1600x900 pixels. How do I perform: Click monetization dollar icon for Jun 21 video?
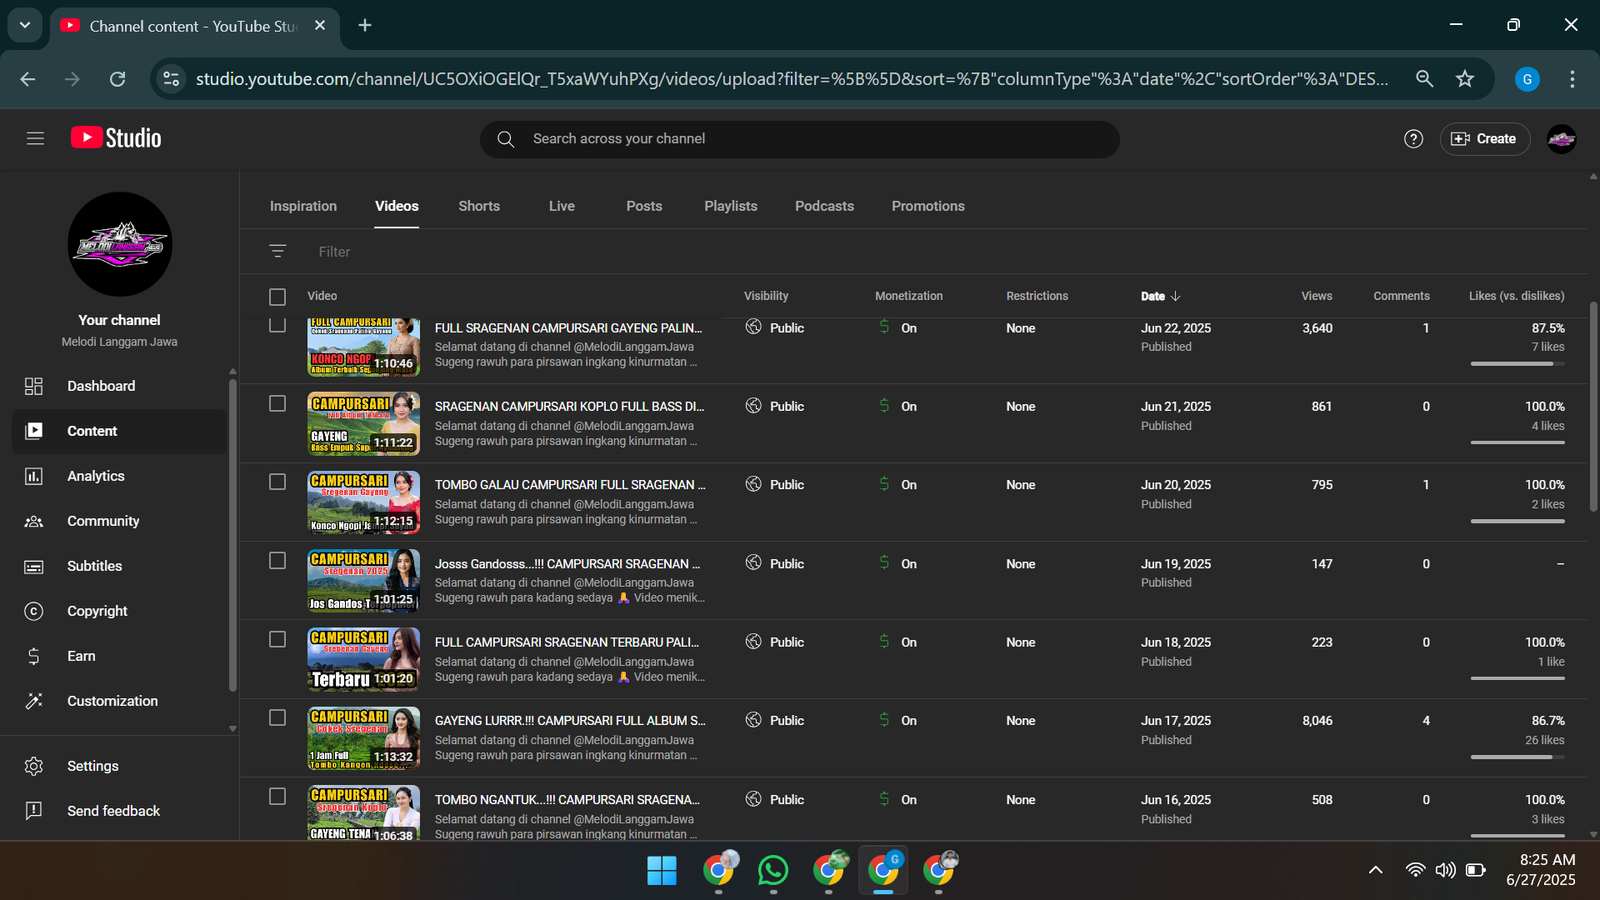coord(884,405)
